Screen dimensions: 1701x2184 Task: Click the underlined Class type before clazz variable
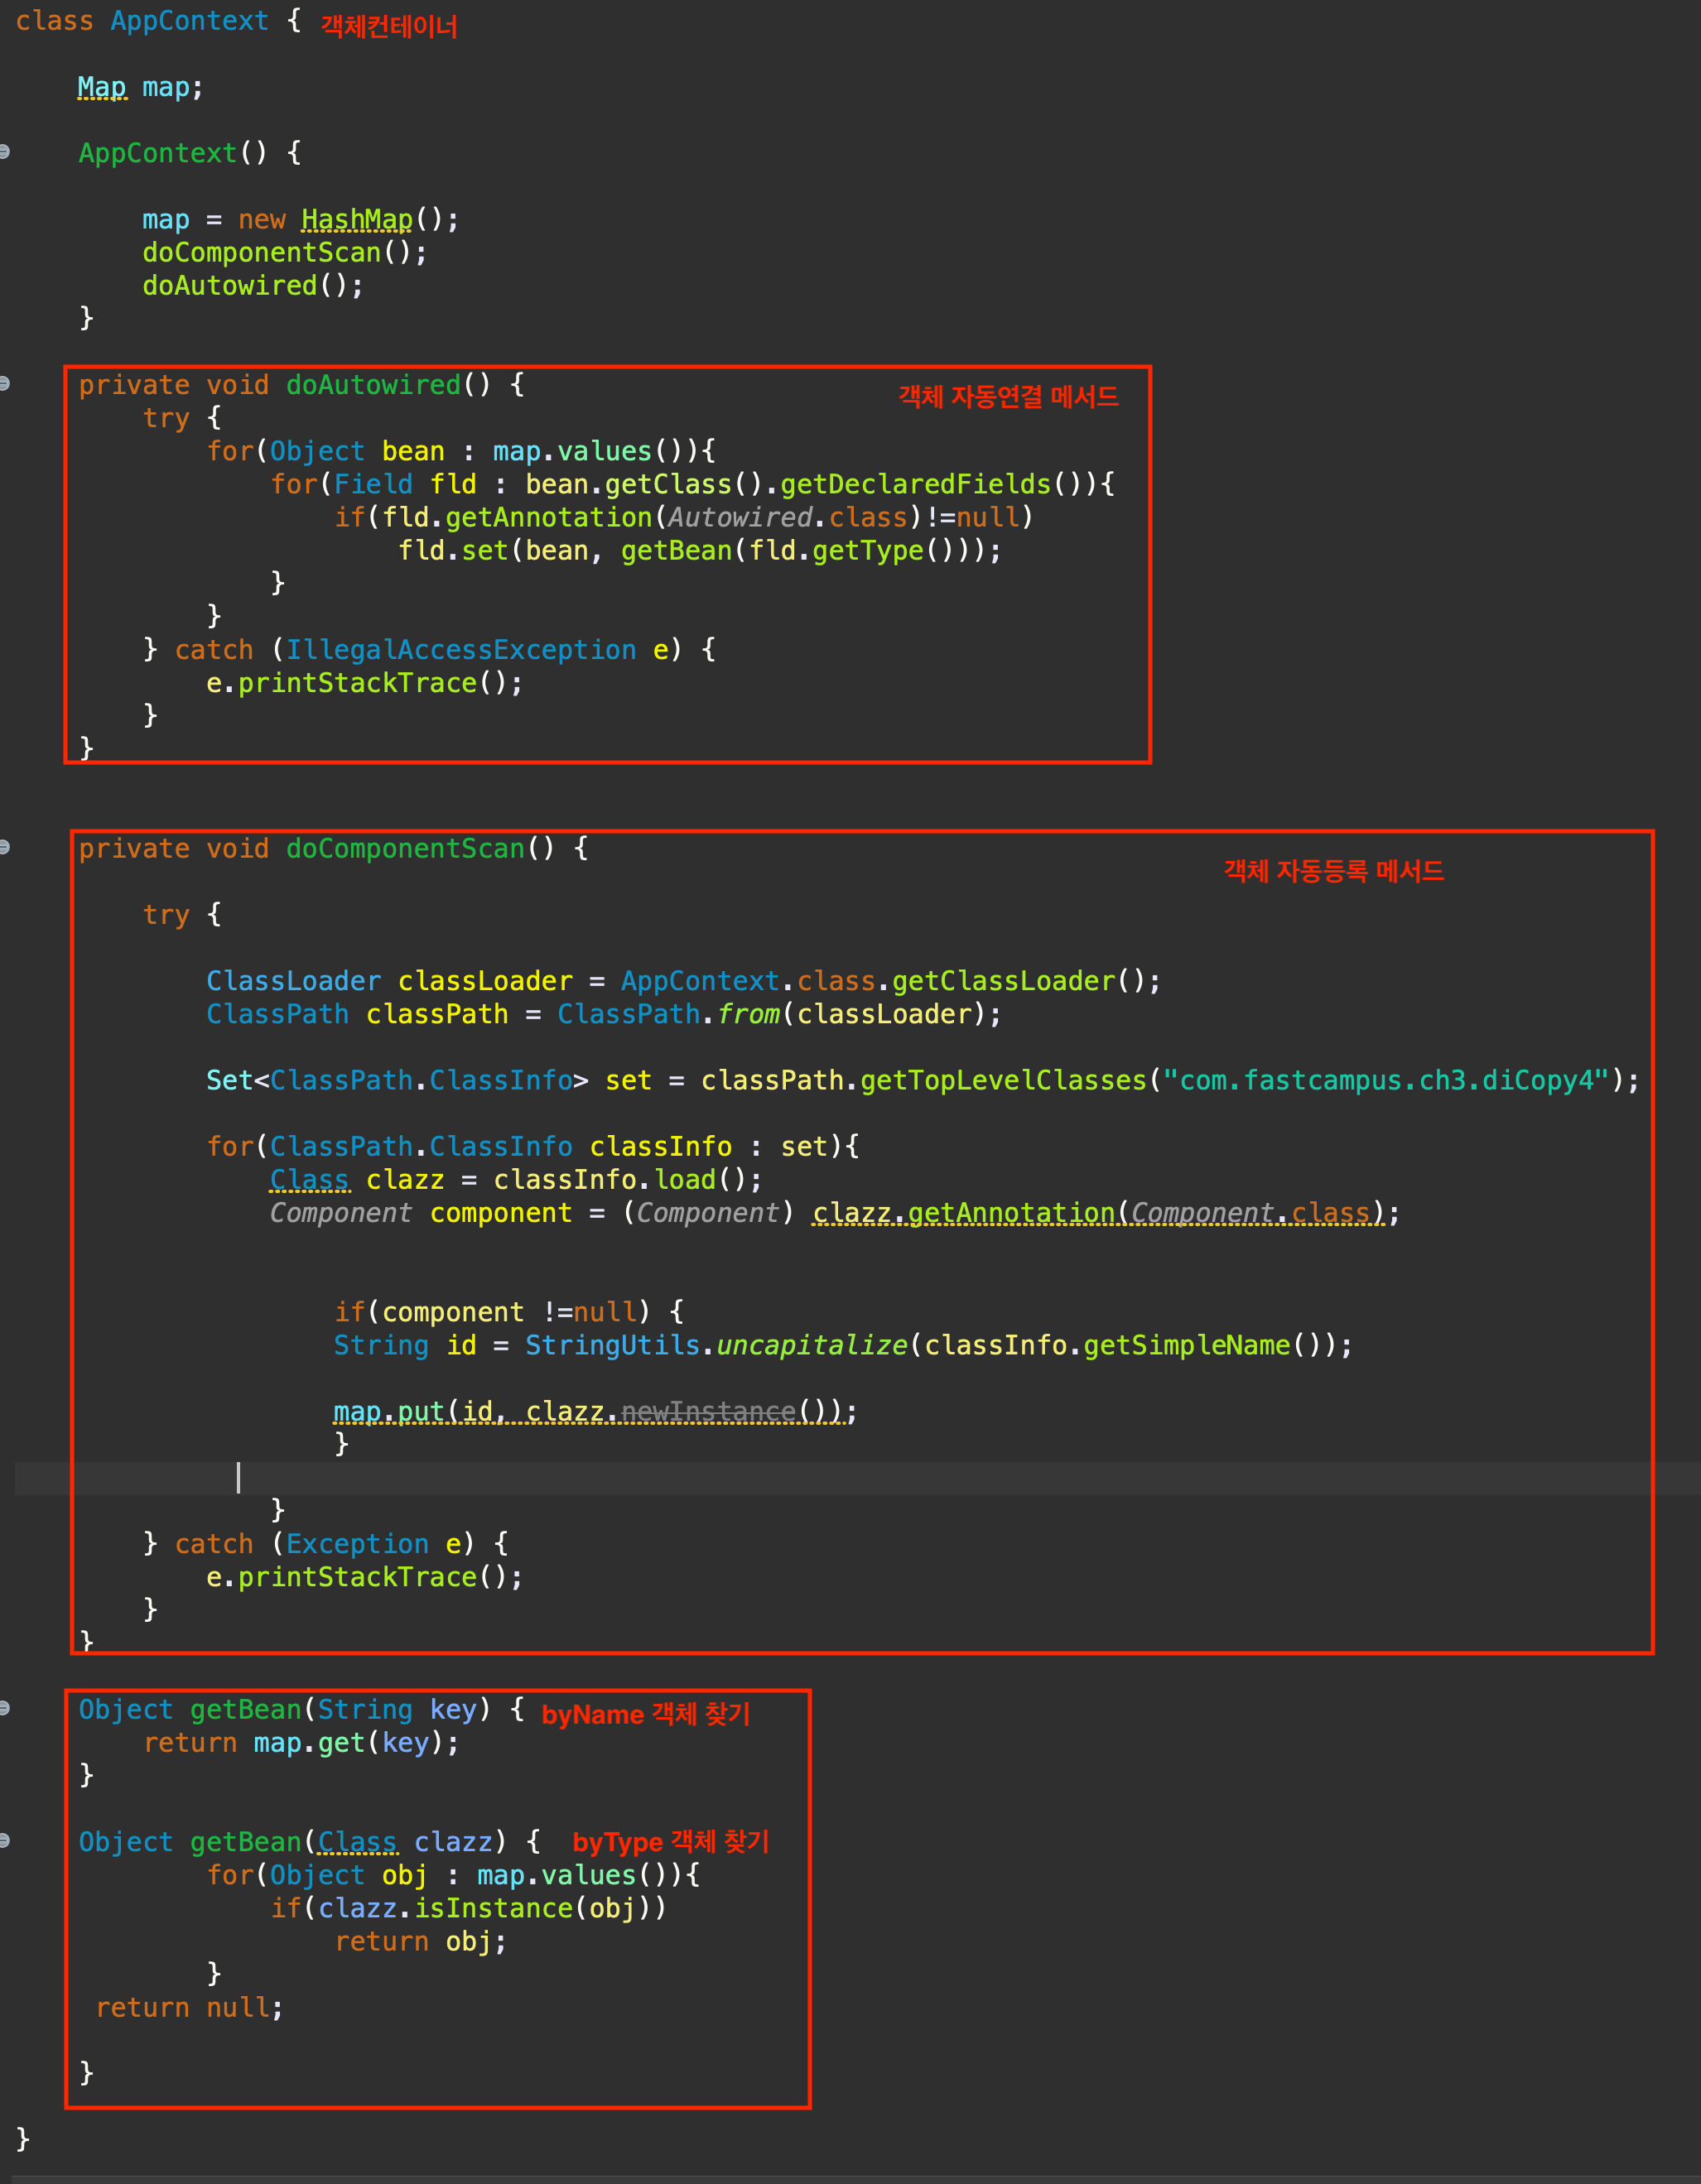[310, 1180]
